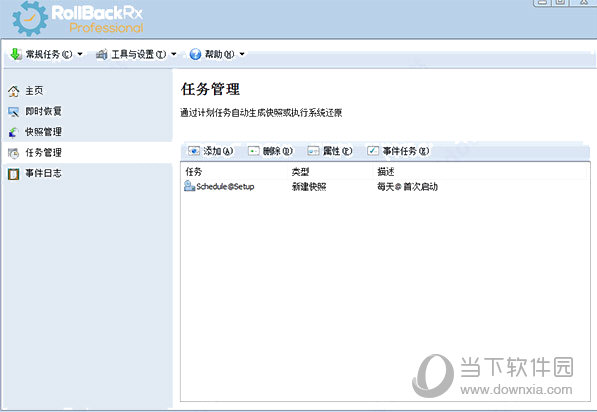
Task: Expand the 帮助 dropdown arrow
Action: [x=242, y=54]
